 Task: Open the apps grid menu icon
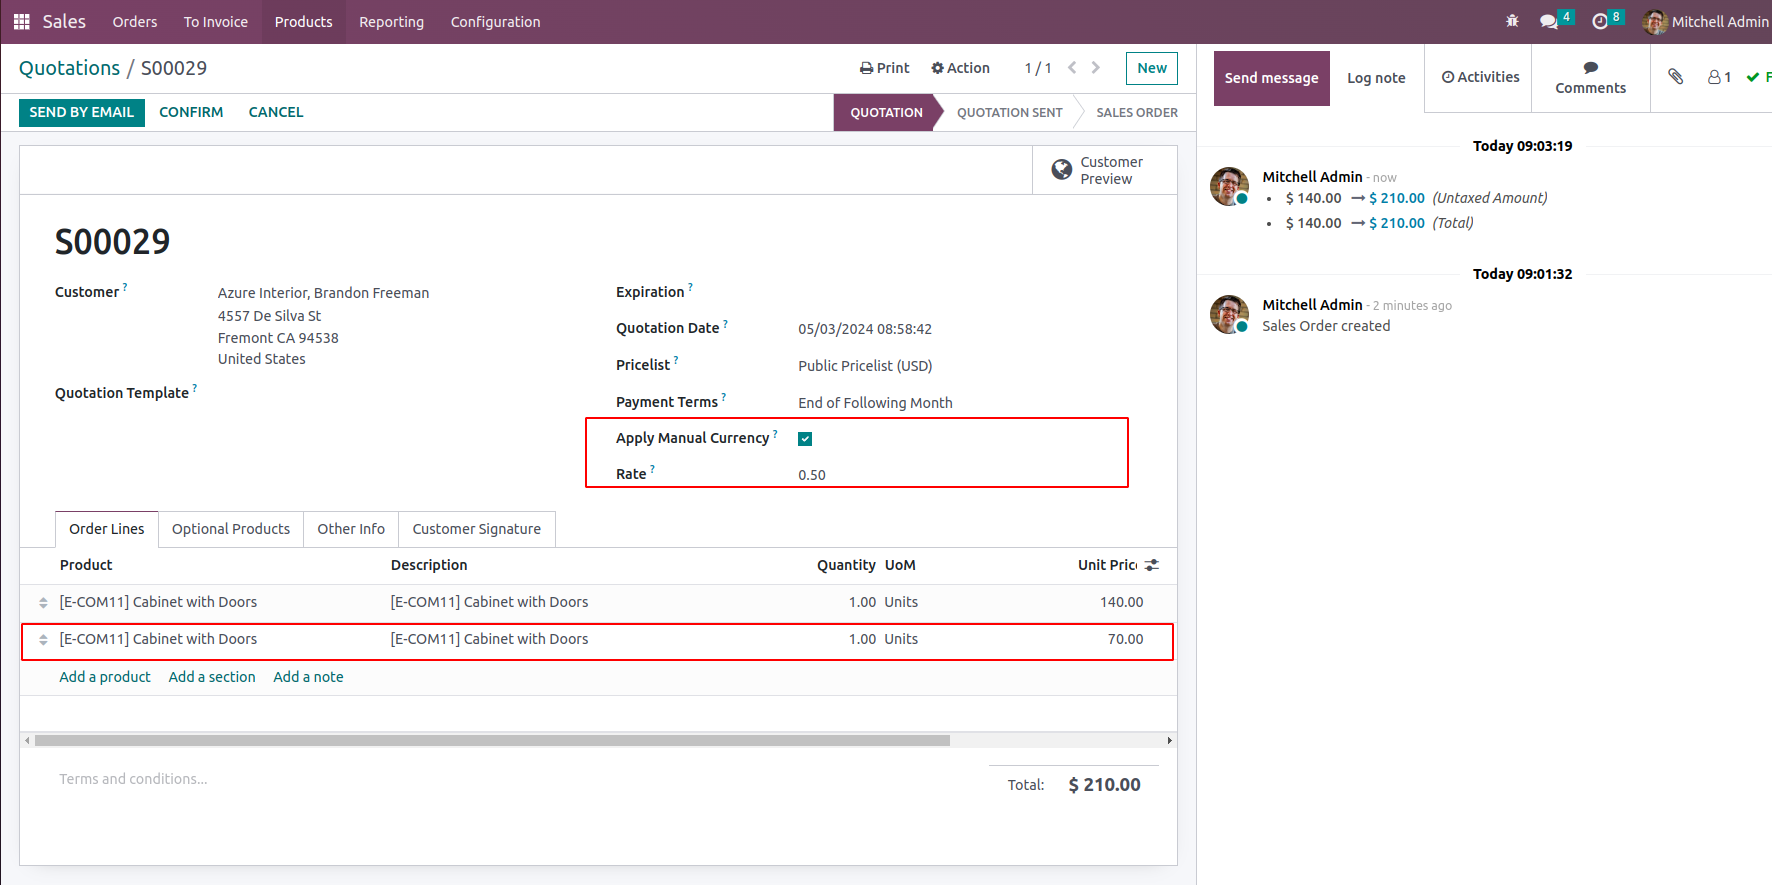pos(21,22)
